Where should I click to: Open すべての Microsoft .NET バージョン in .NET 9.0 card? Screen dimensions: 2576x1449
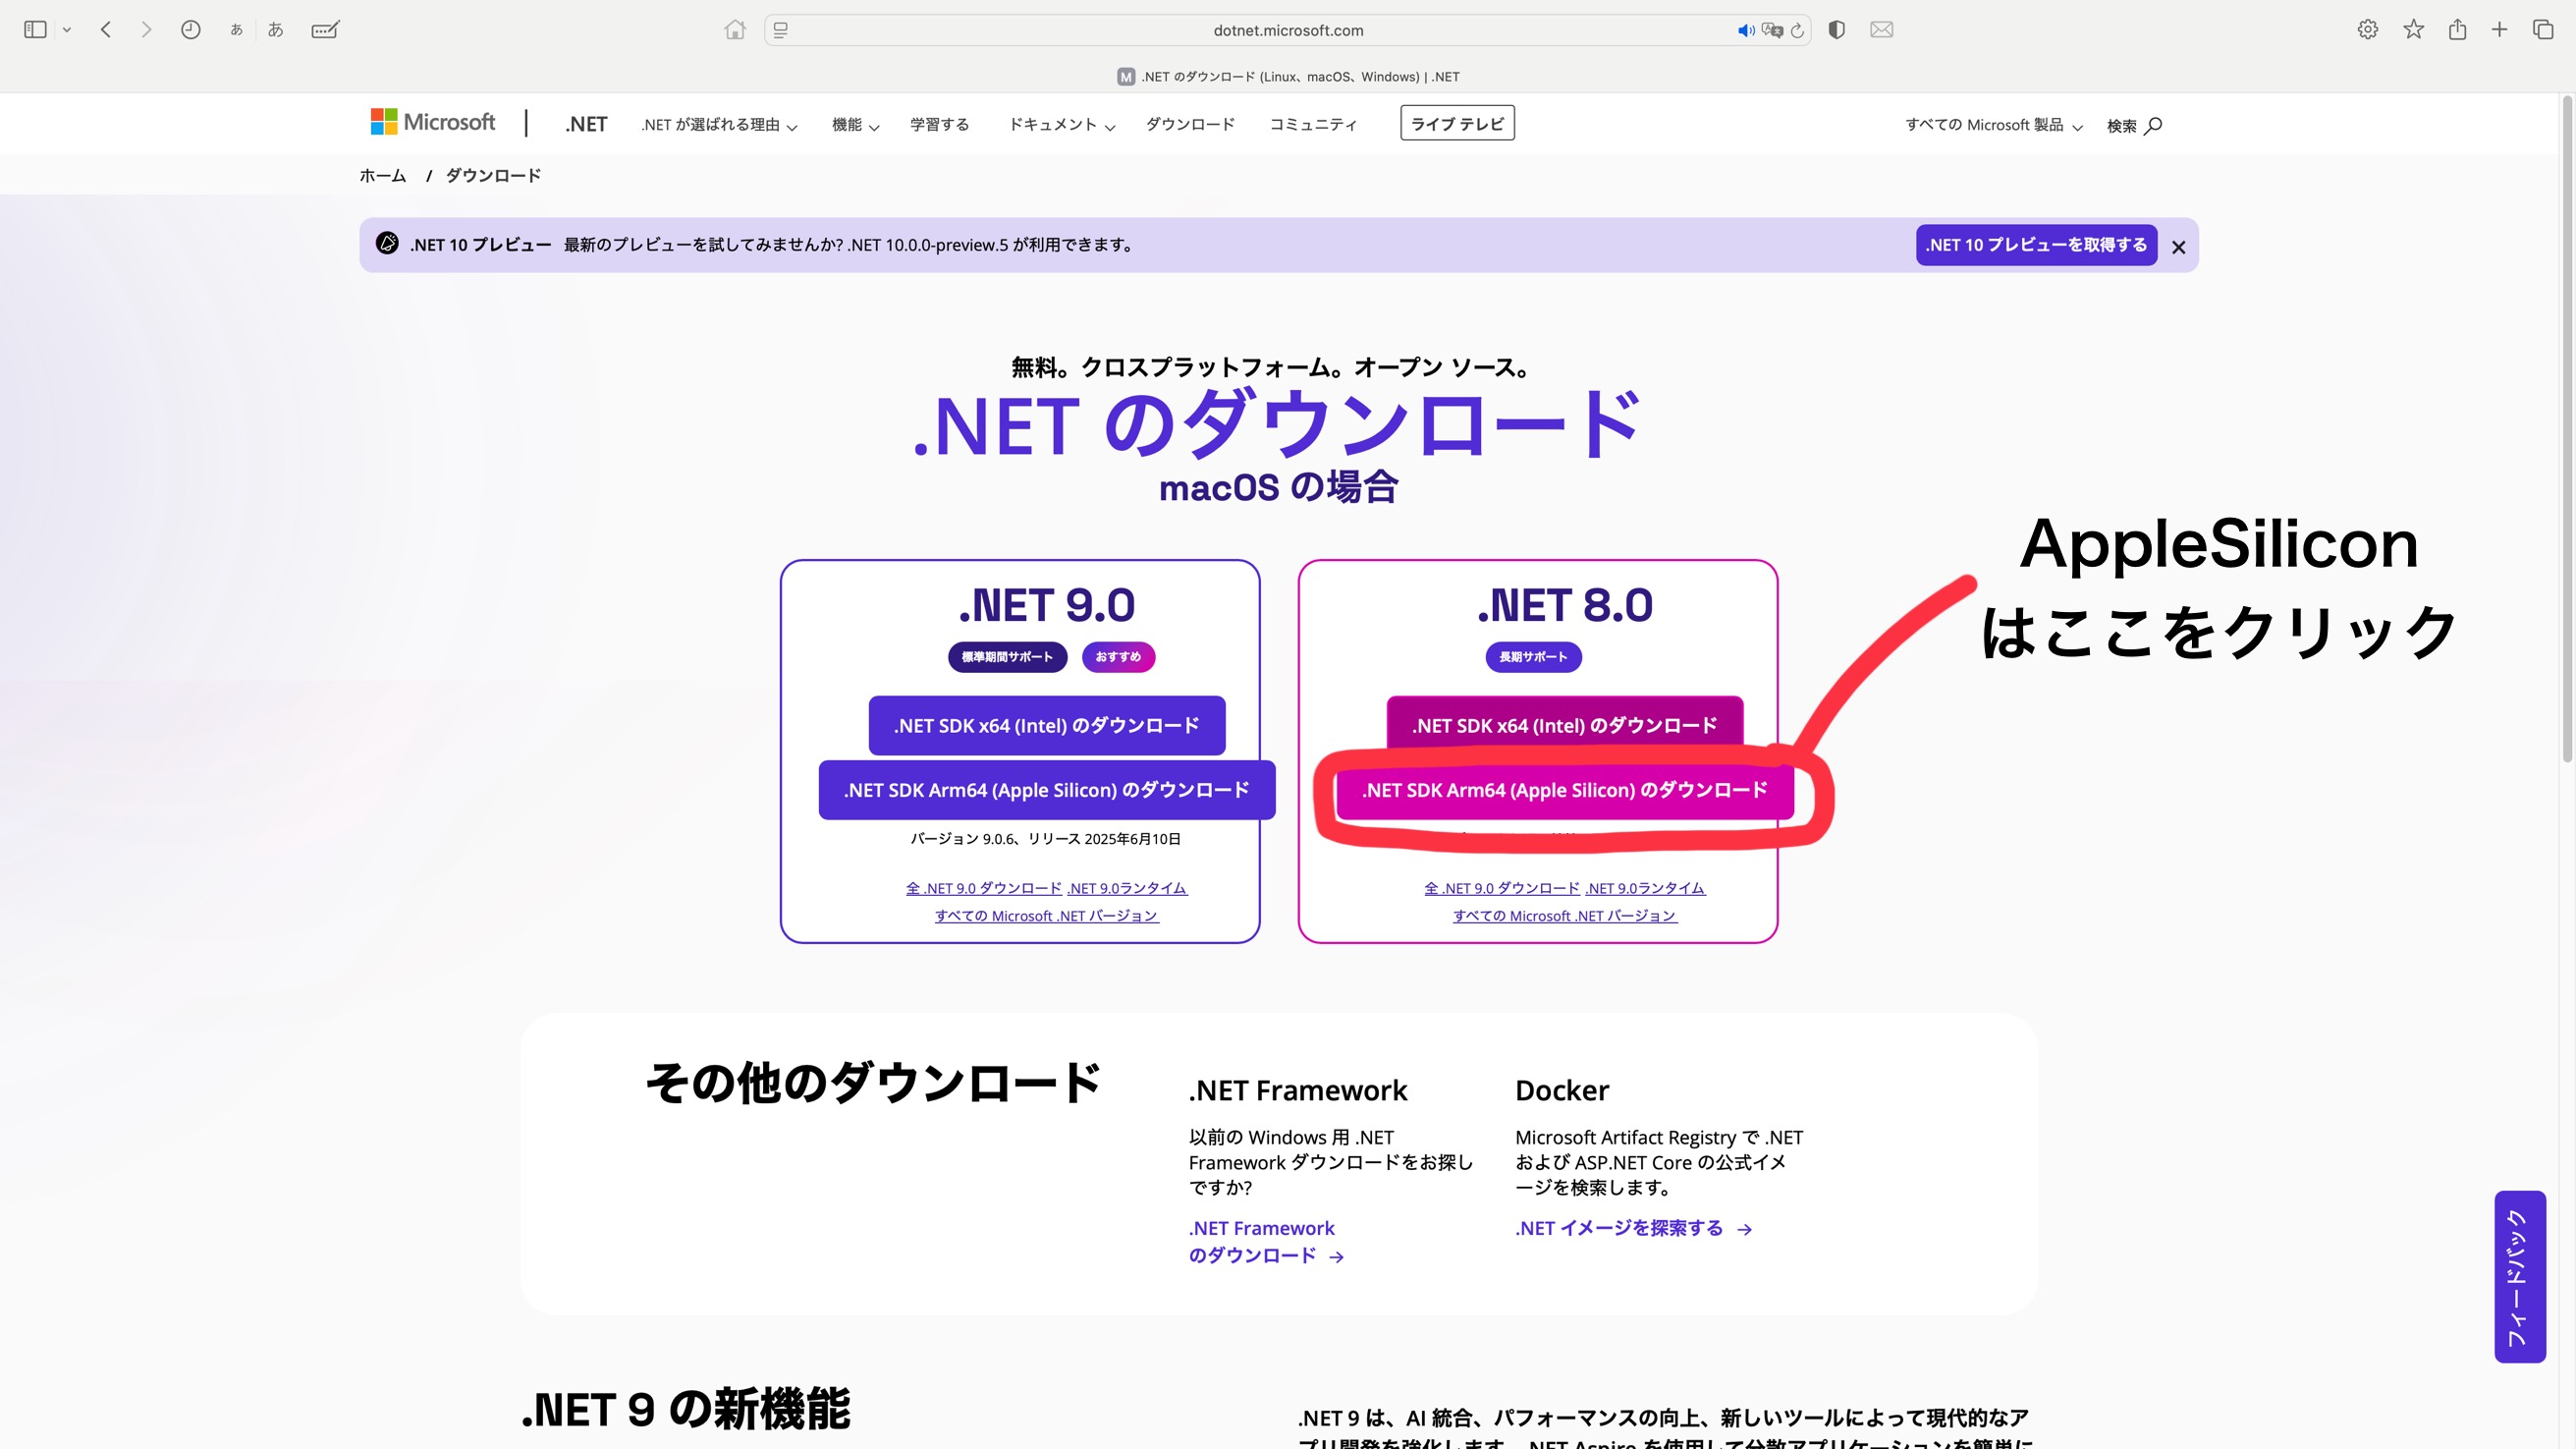(1046, 916)
